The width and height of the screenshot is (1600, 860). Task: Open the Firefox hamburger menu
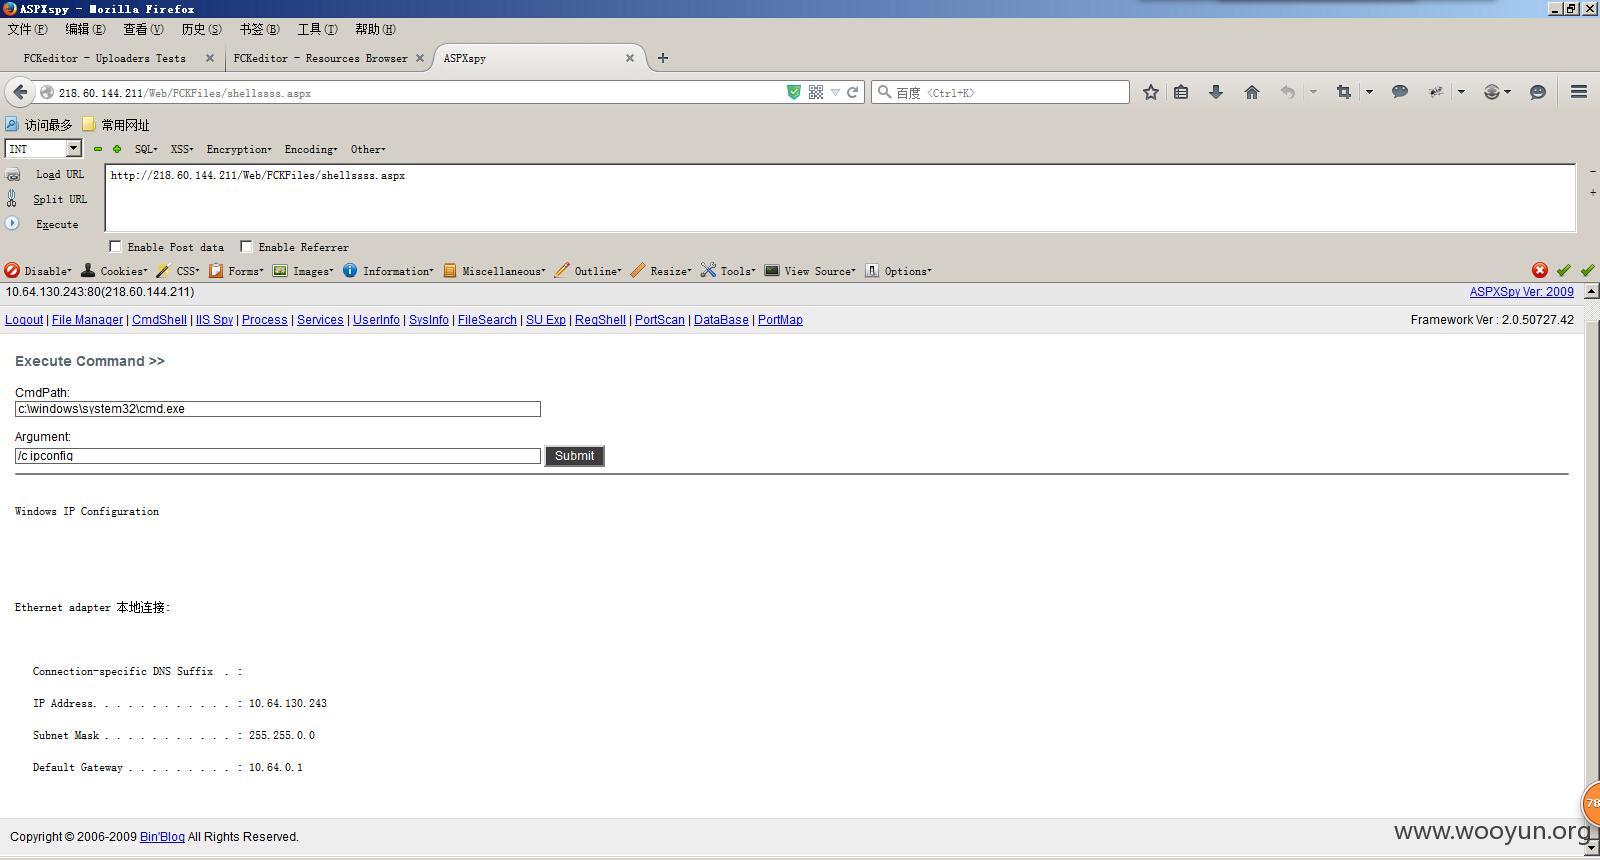pyautogui.click(x=1579, y=92)
